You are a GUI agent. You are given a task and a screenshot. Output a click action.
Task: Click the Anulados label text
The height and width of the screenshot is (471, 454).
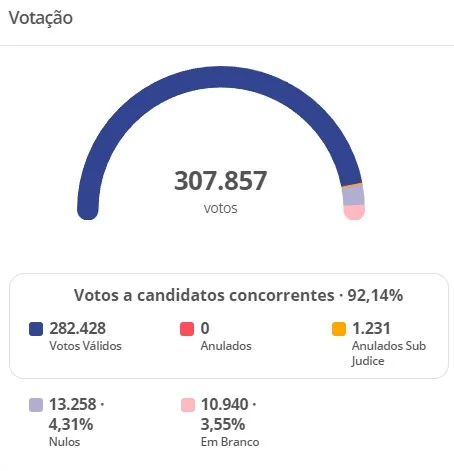(226, 346)
